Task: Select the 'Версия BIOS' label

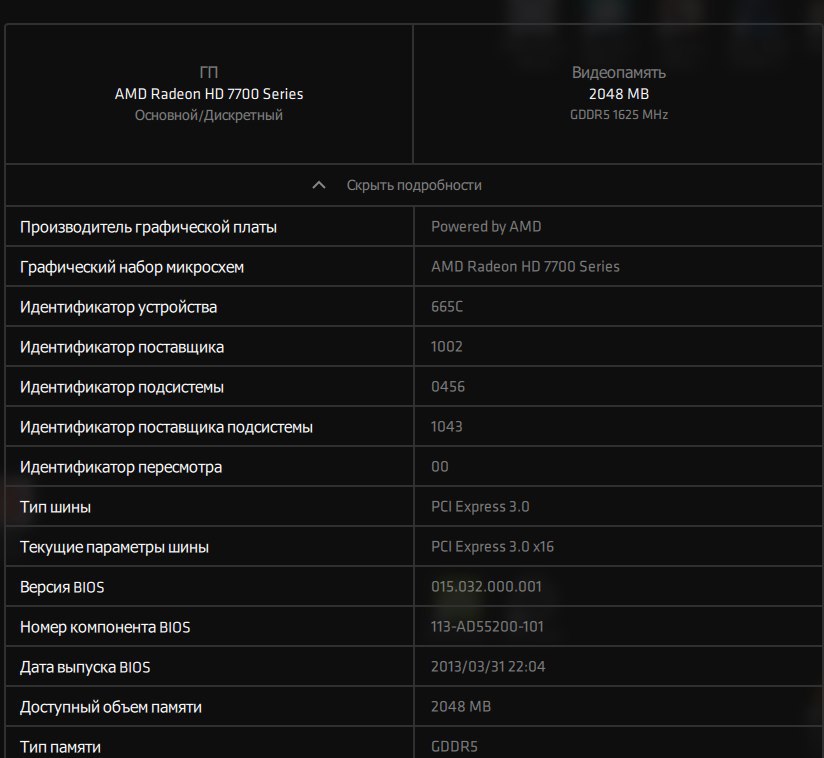Action: 62,587
